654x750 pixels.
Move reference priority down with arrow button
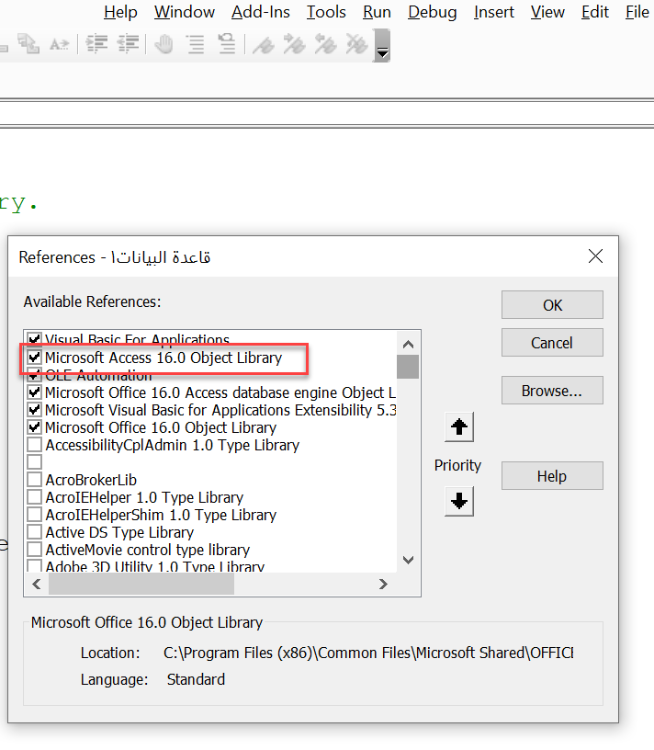pos(459,501)
